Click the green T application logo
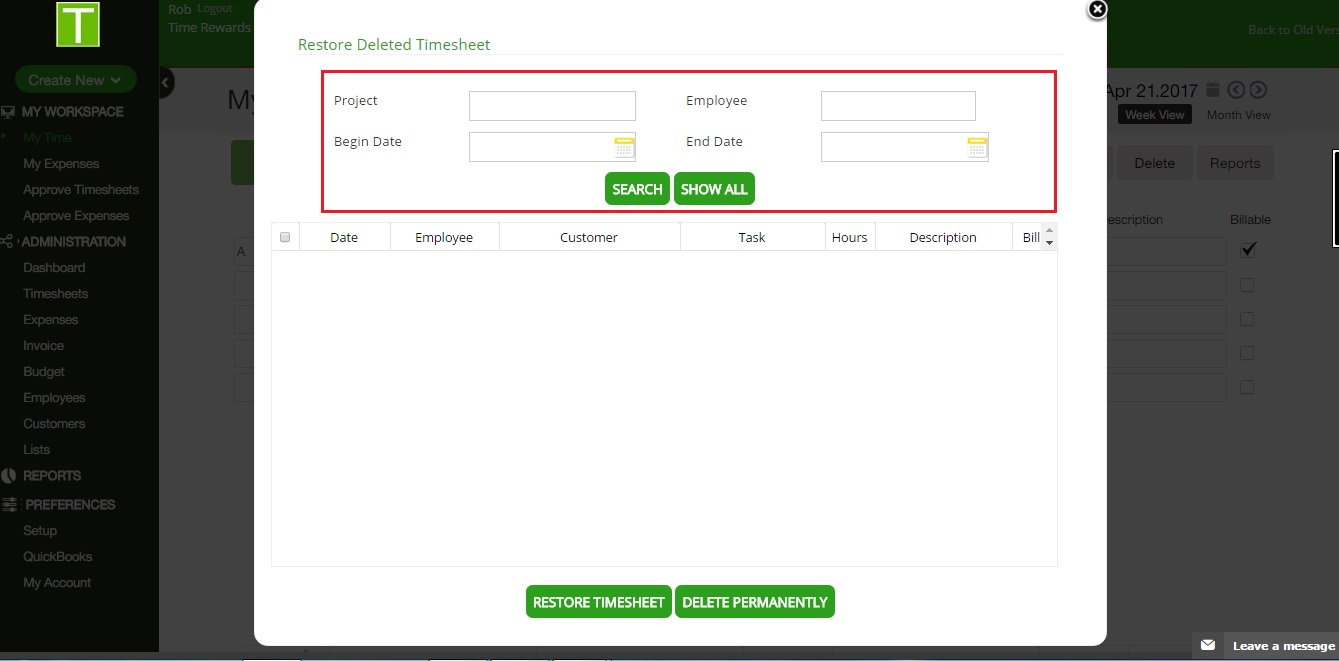1339x661 pixels. (x=78, y=24)
